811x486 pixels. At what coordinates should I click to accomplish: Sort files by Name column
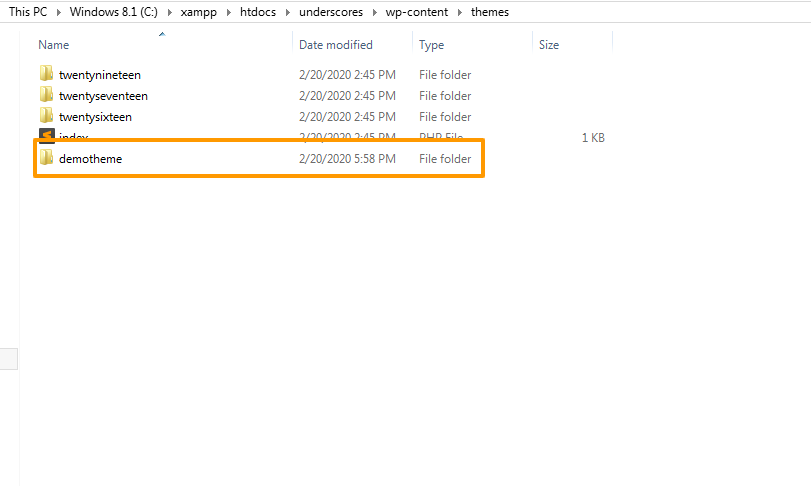click(53, 45)
